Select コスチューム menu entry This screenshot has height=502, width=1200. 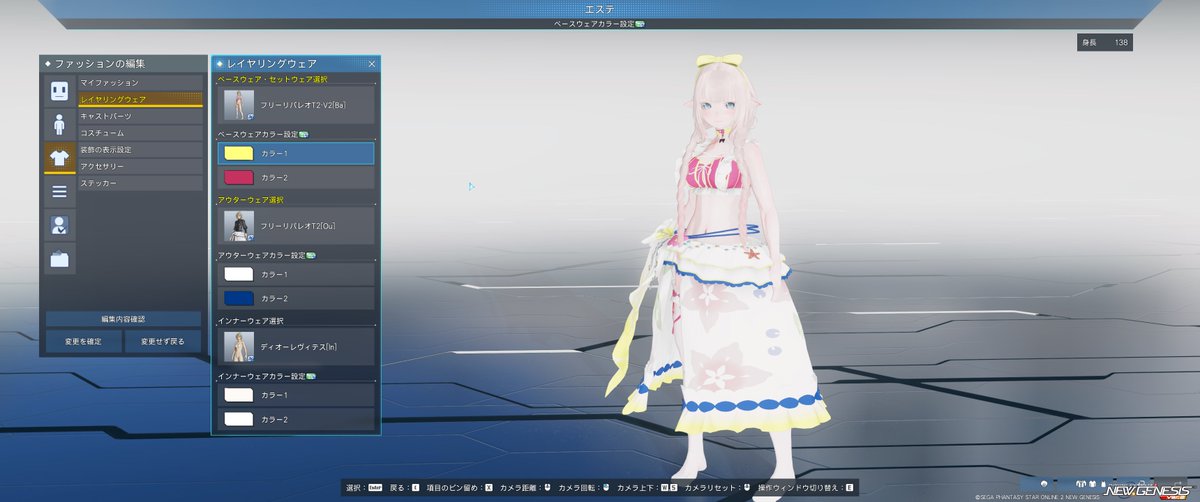point(141,132)
